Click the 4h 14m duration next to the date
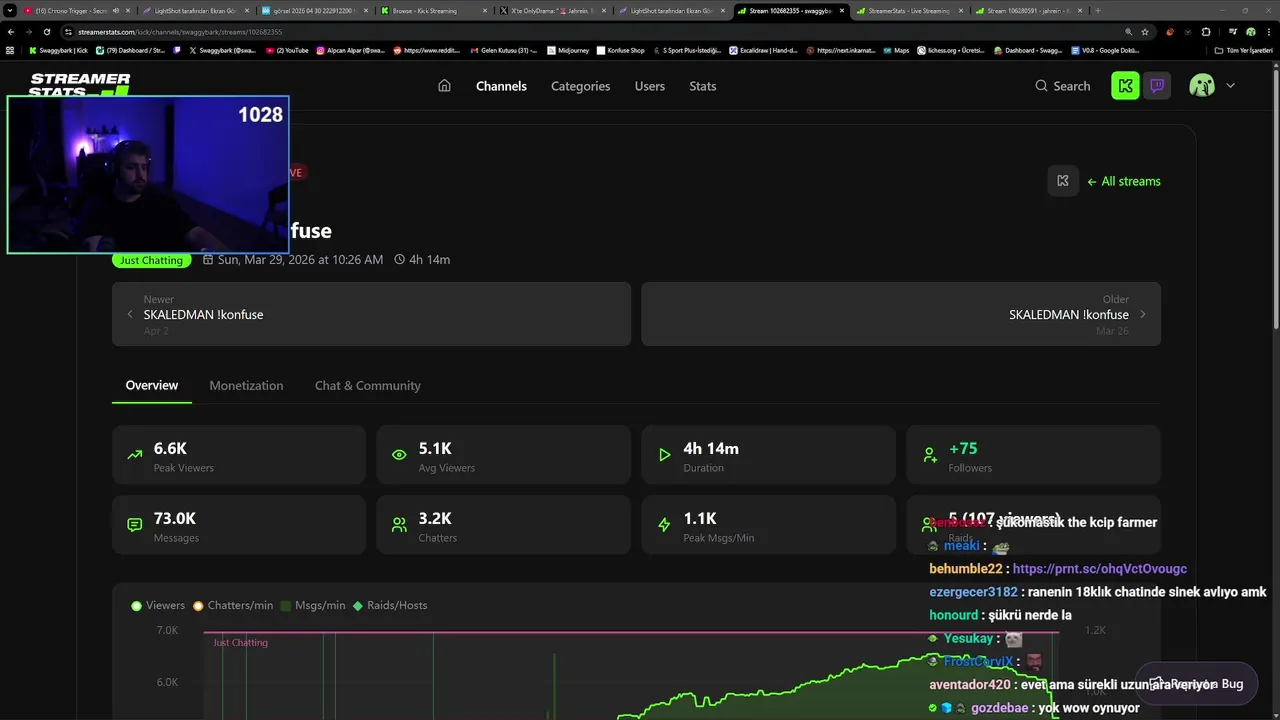Viewport: 1280px width, 720px height. pyautogui.click(x=429, y=259)
